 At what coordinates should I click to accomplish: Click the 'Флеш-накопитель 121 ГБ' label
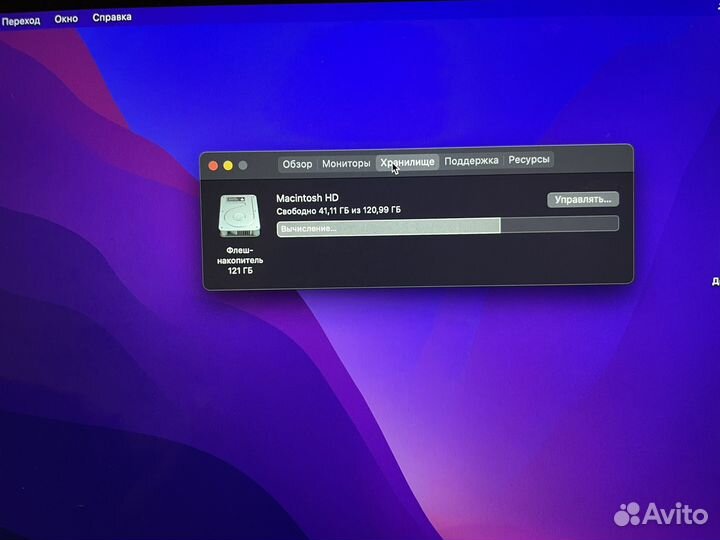pos(240,260)
